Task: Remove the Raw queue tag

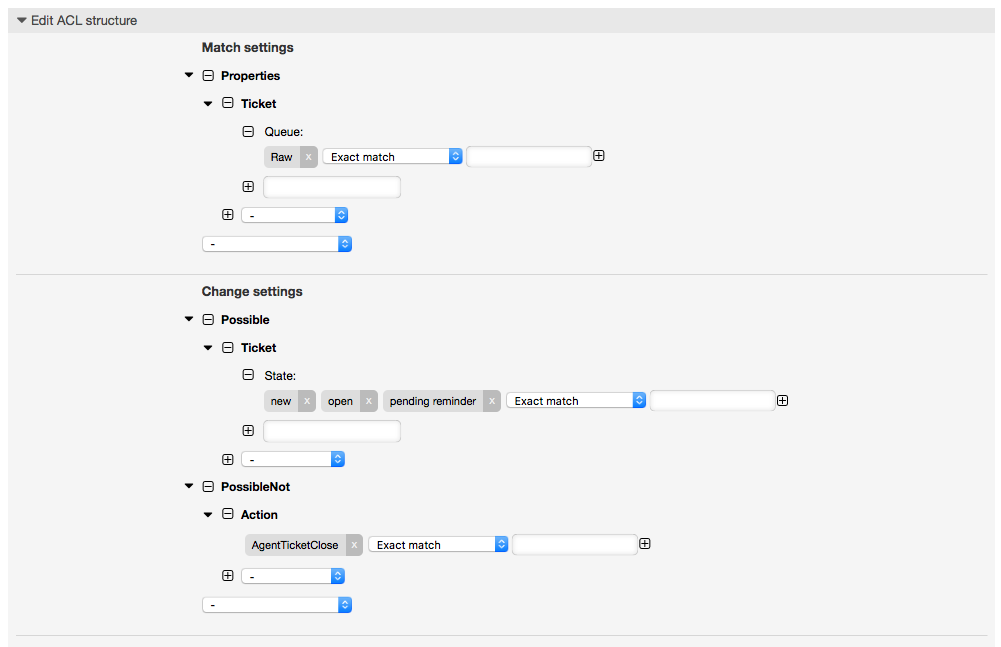Action: pos(308,157)
